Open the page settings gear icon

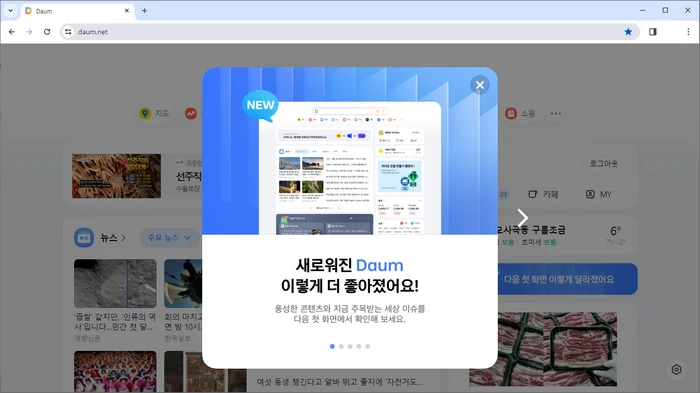[676, 369]
